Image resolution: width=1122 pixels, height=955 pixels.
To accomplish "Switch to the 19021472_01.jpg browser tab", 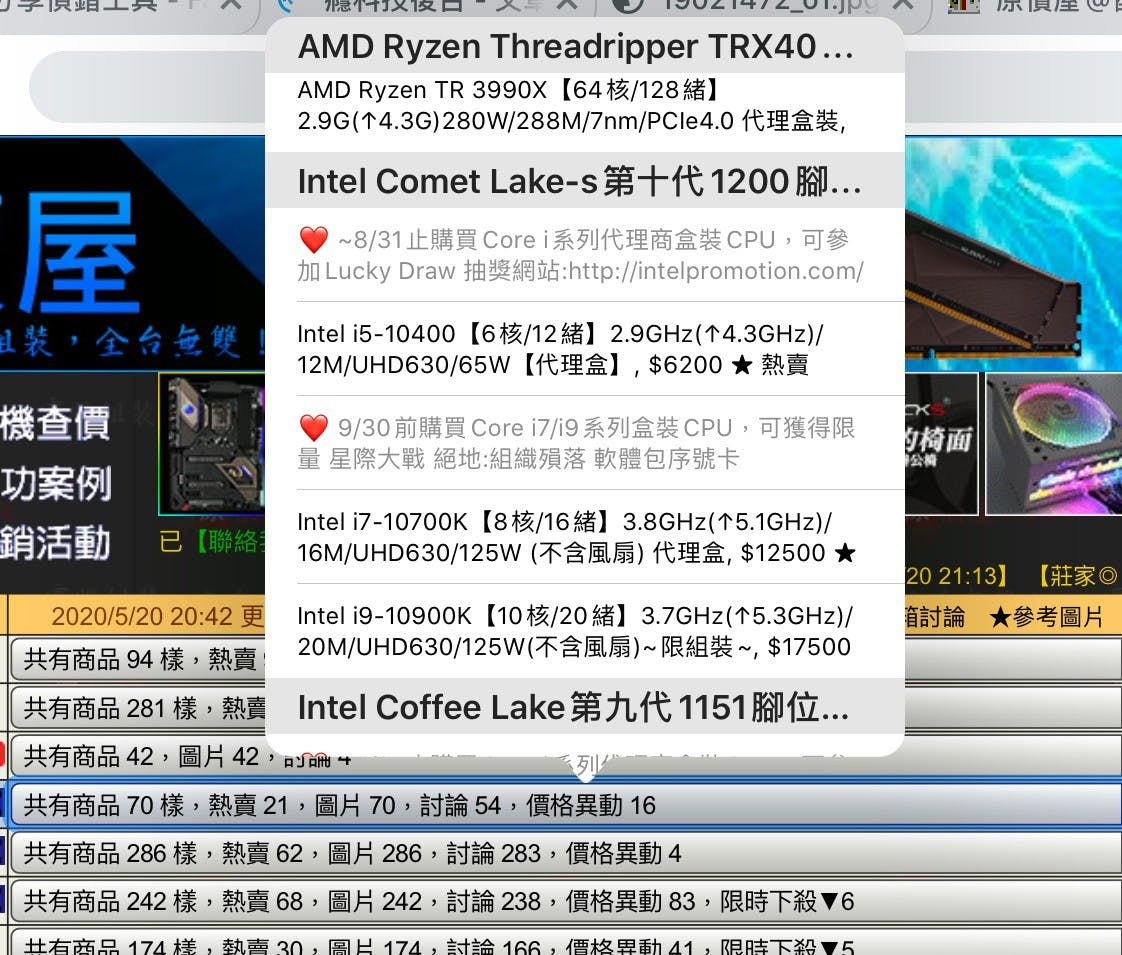I will 766,7.
